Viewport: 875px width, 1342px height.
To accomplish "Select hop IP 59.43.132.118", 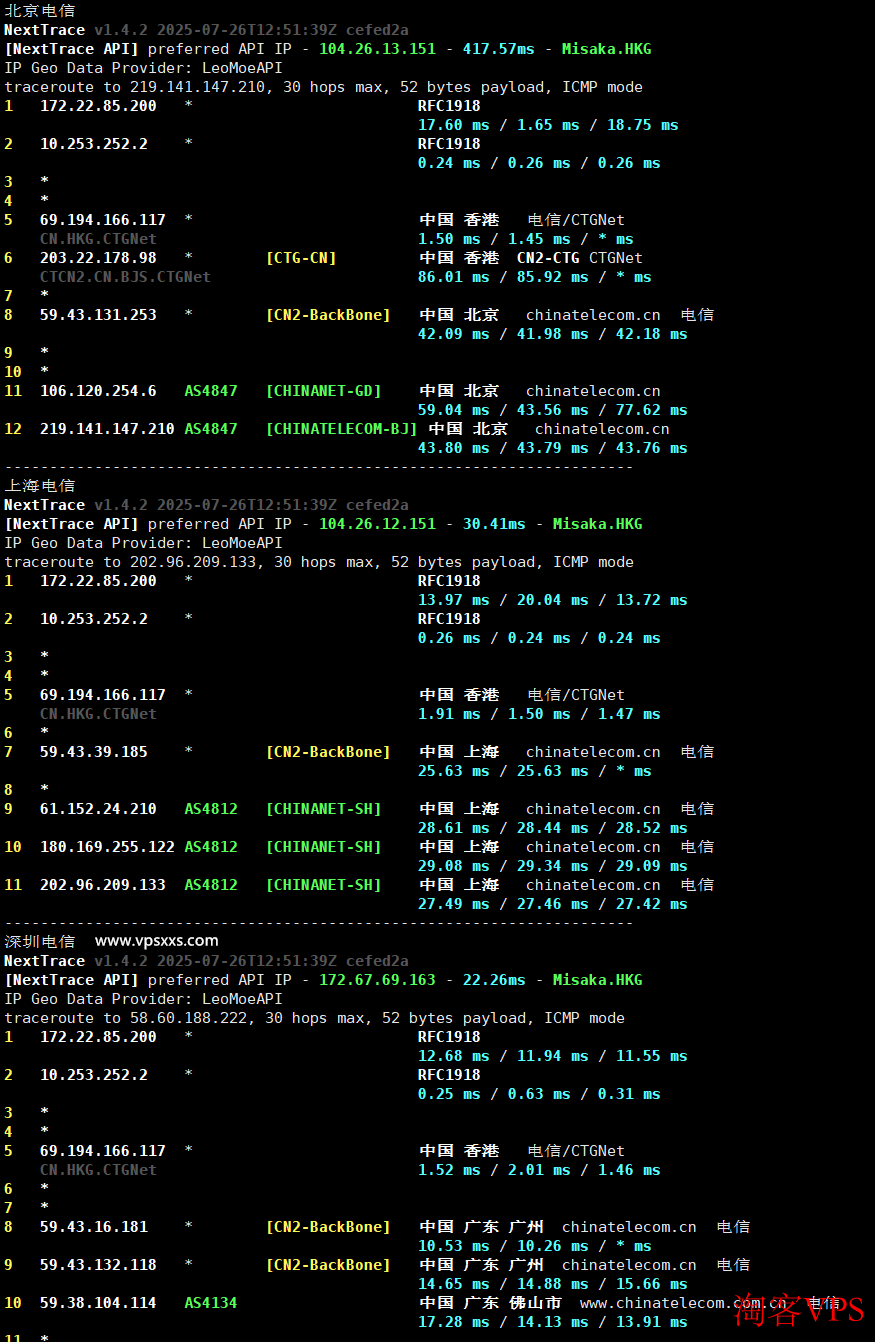I will 98,1265.
